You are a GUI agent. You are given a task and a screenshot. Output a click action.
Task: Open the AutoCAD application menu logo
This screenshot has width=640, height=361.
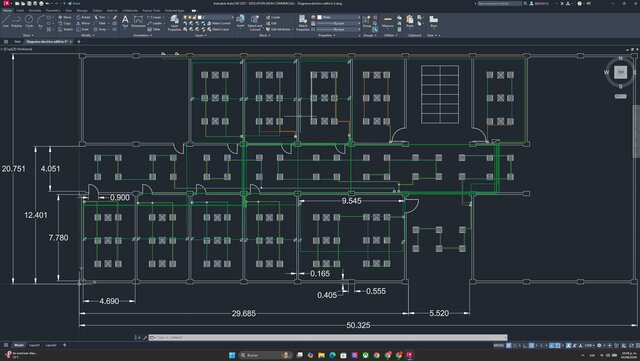[x=6, y=4]
